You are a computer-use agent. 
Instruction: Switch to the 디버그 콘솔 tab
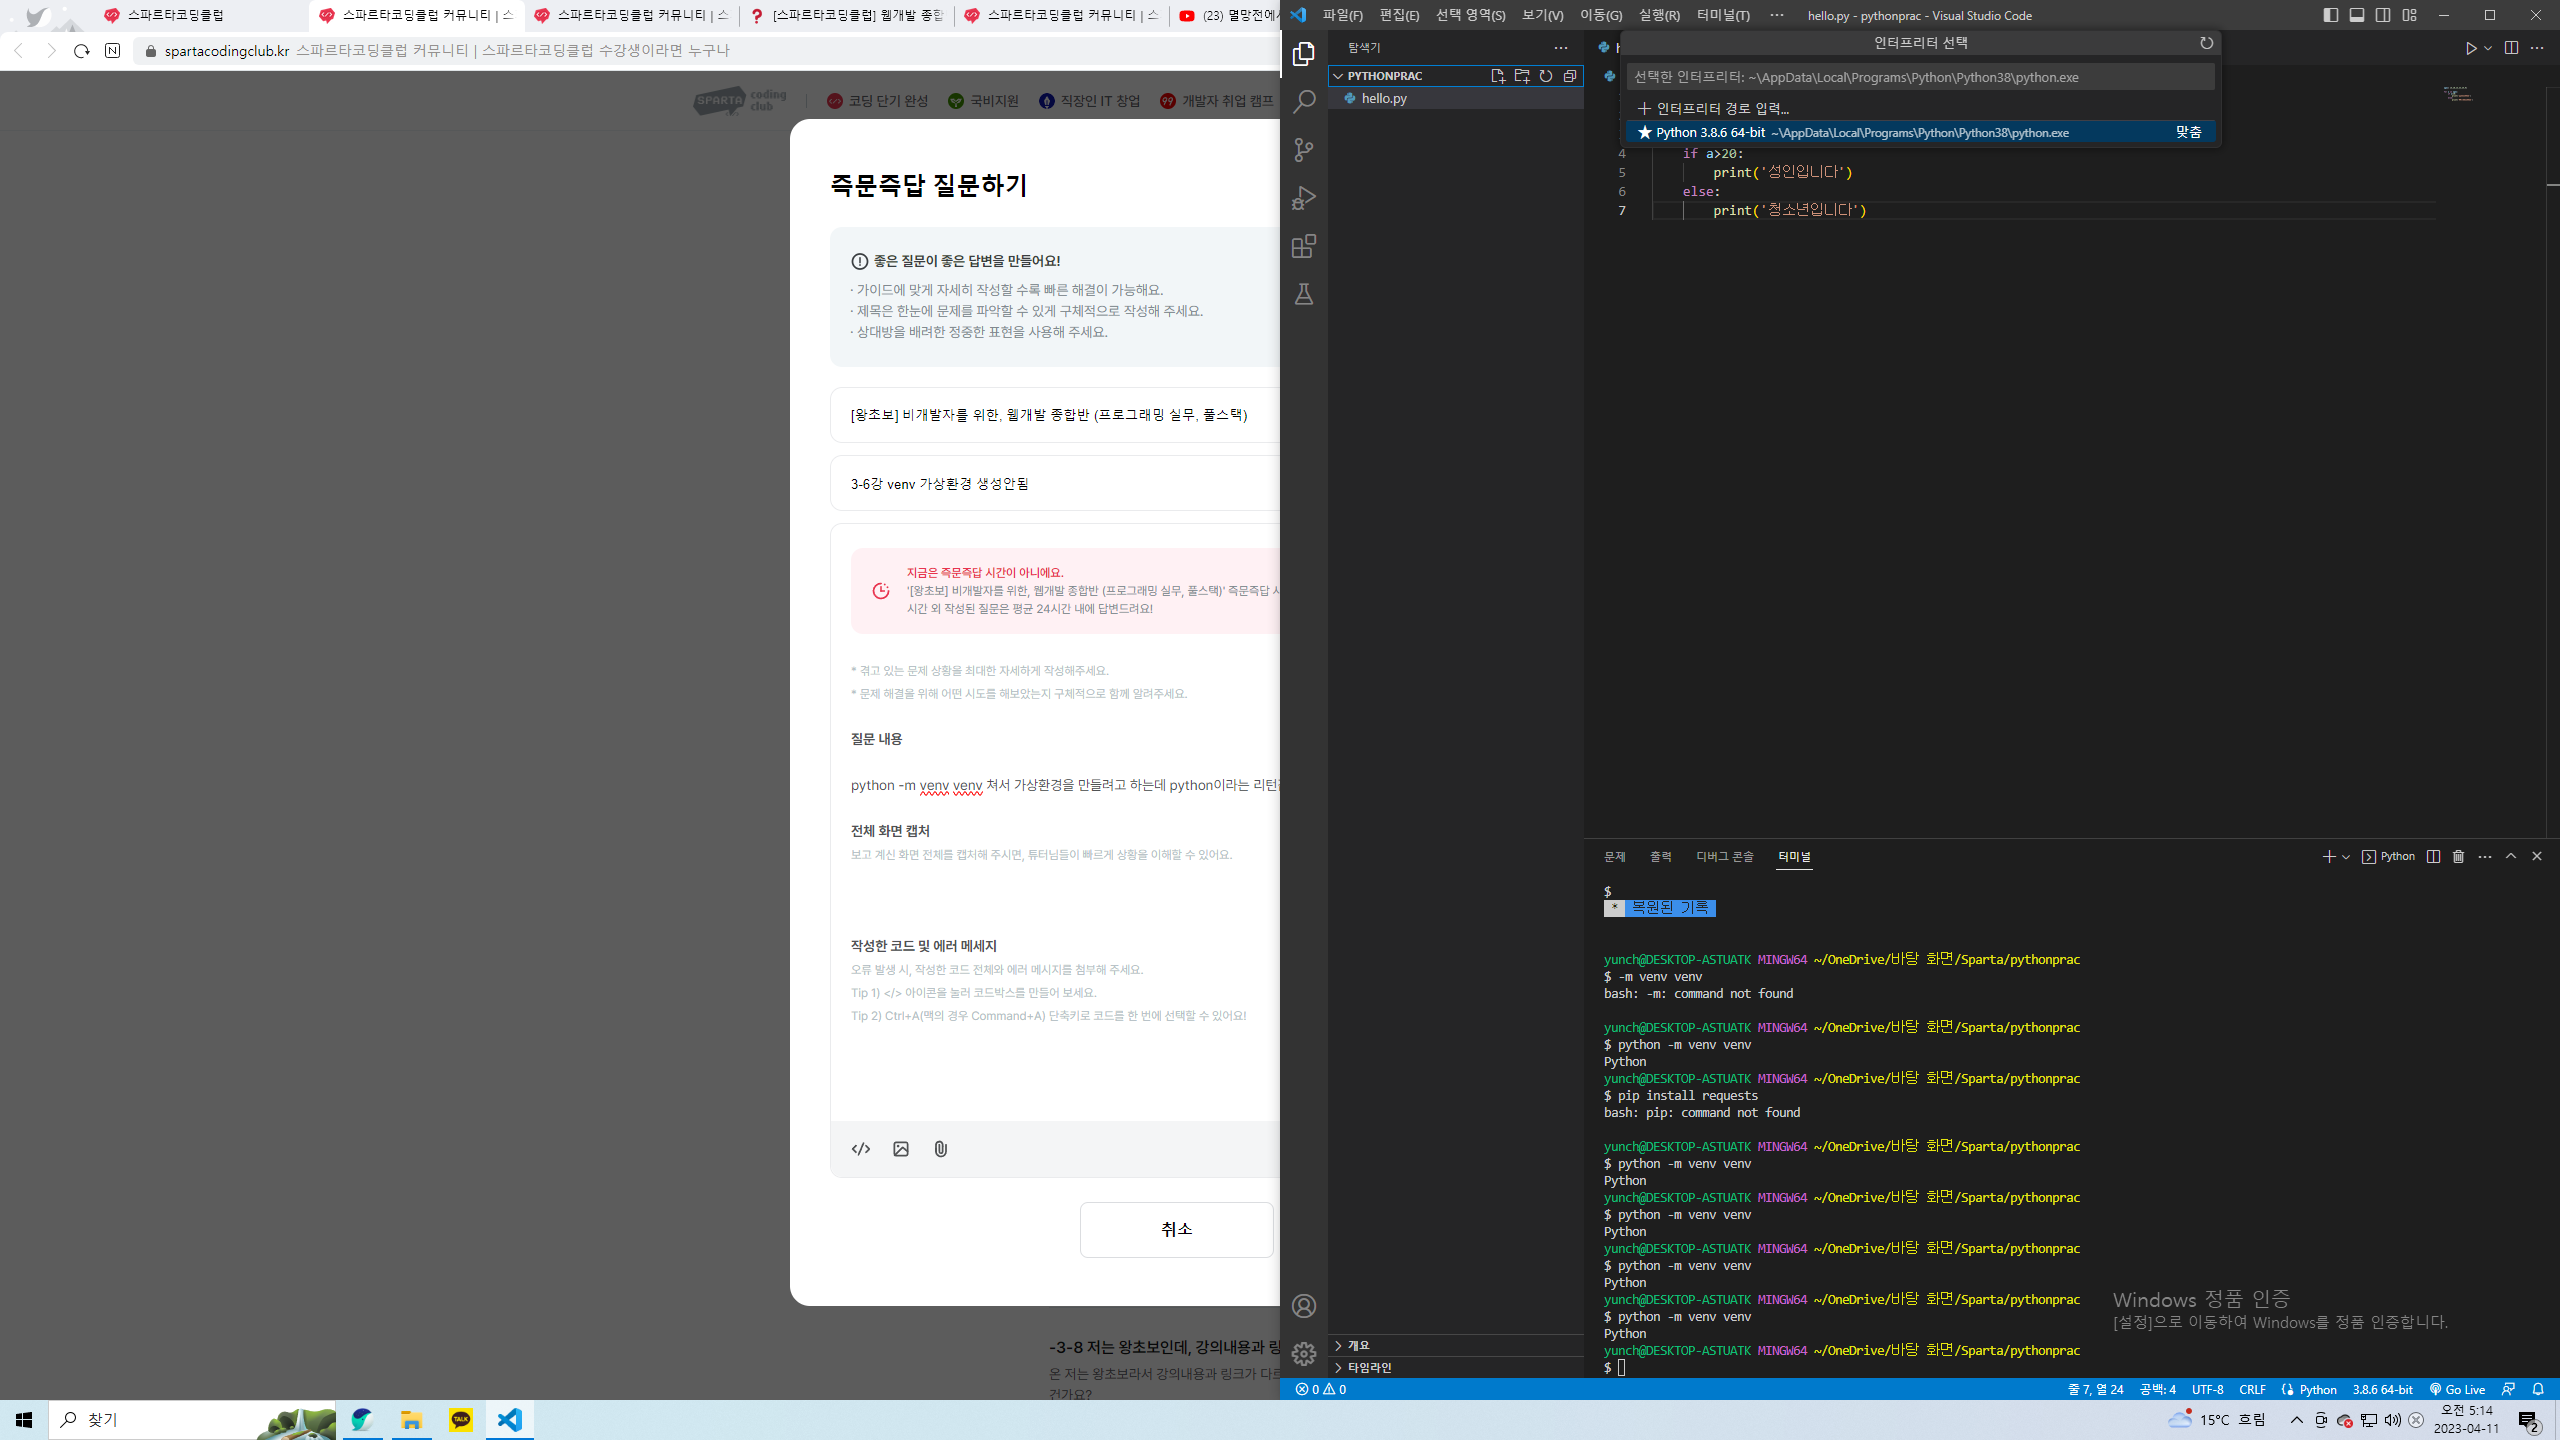click(x=1725, y=857)
